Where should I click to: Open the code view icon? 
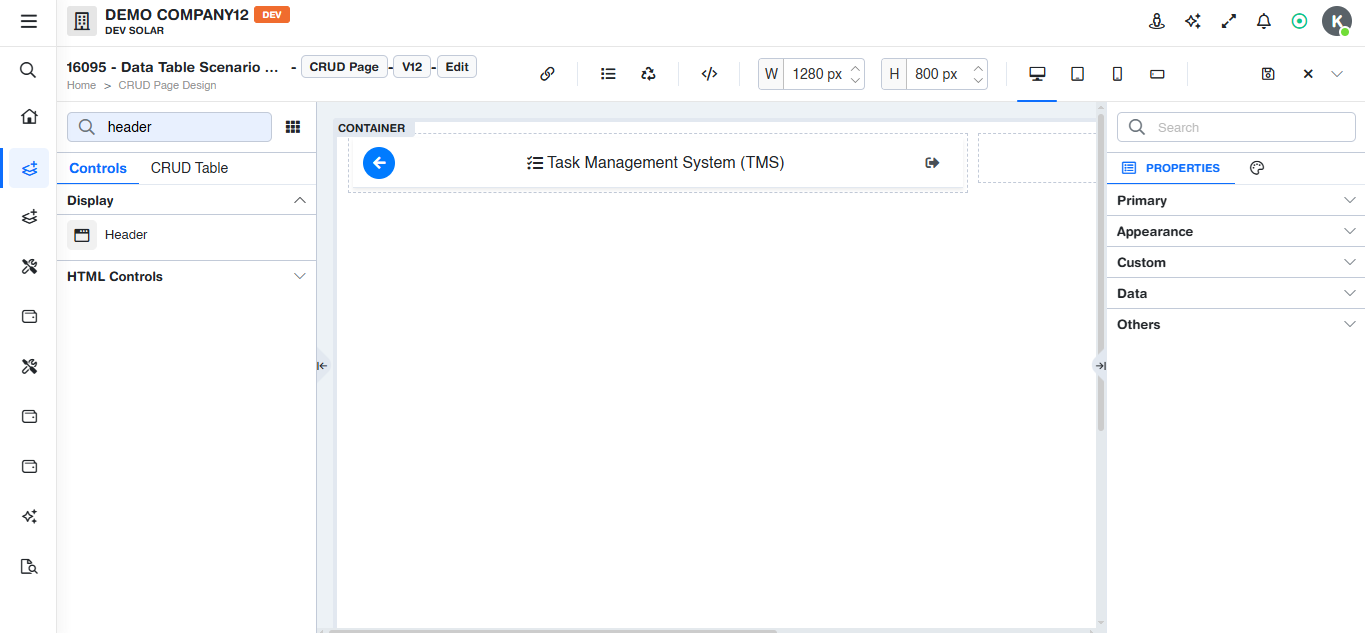tap(709, 73)
